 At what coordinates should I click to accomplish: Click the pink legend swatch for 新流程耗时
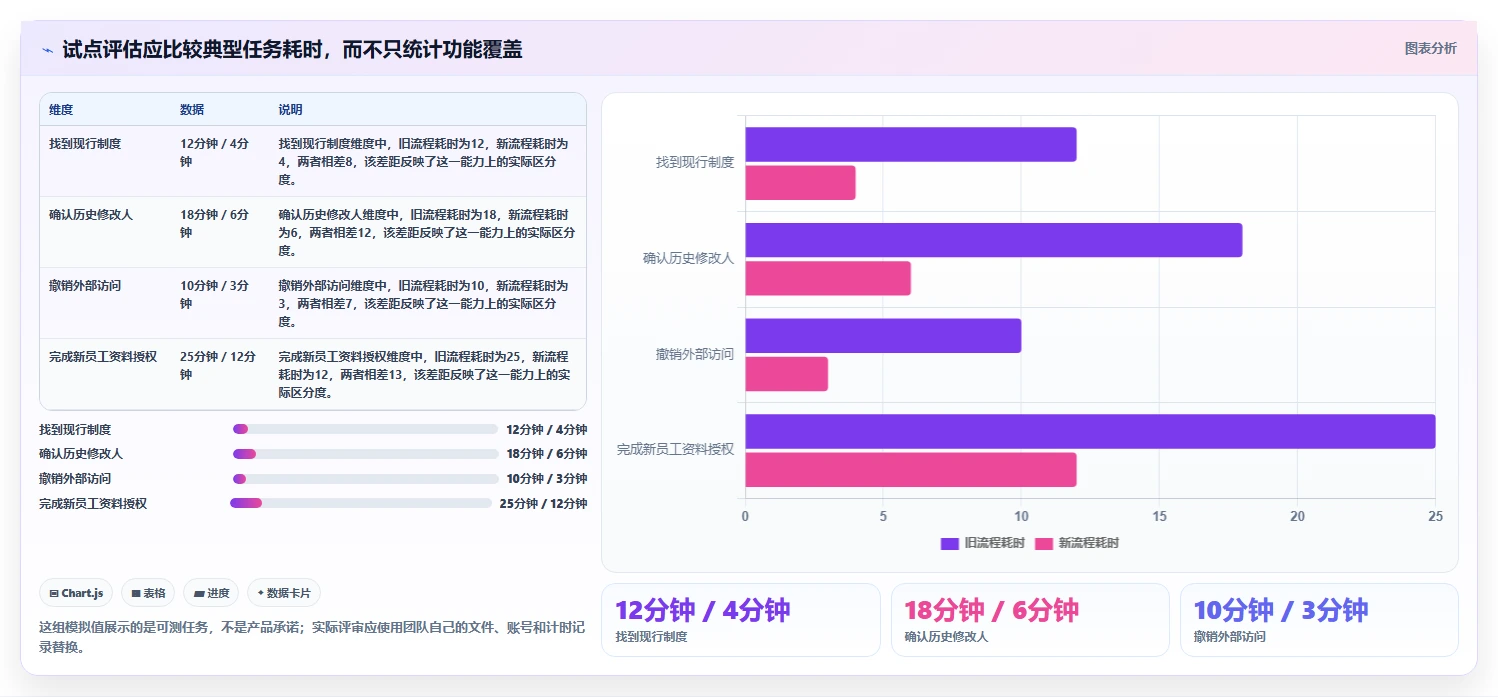tap(1044, 543)
